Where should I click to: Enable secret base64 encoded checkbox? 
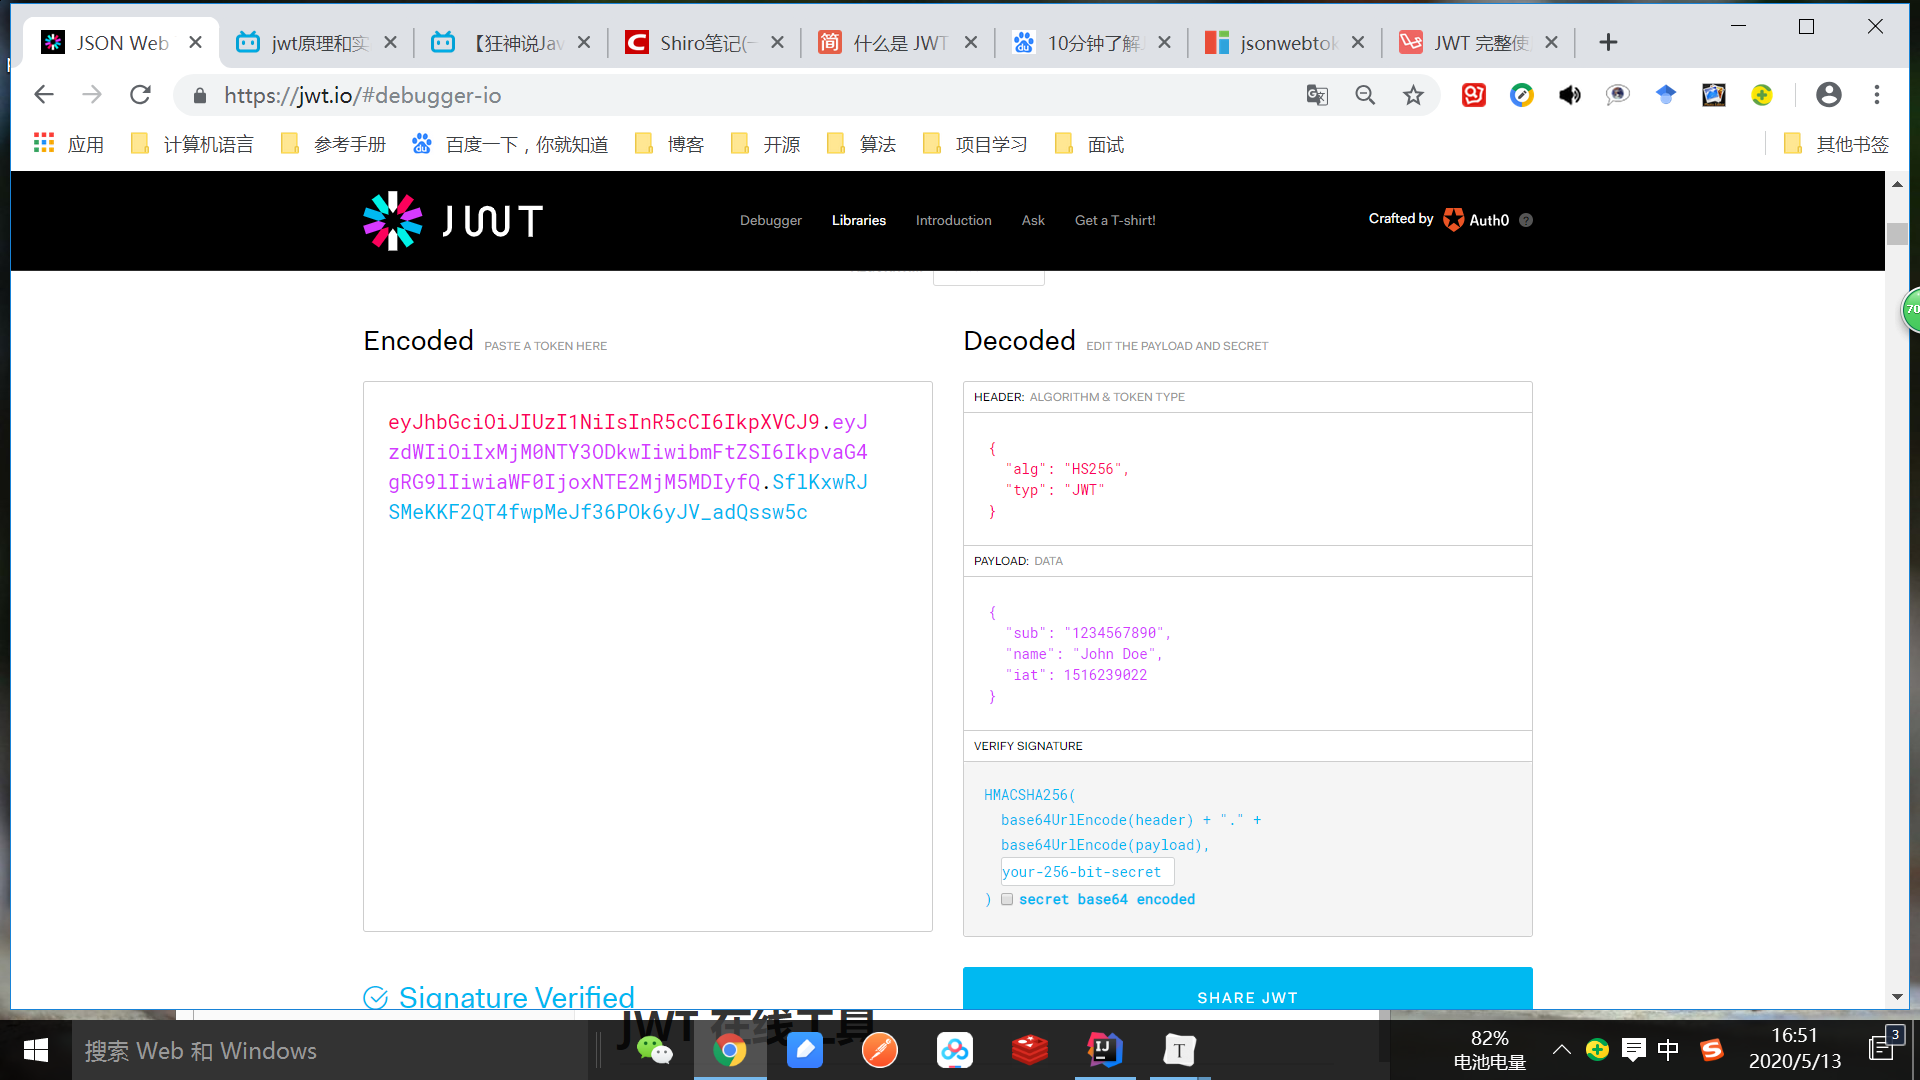pyautogui.click(x=1007, y=899)
